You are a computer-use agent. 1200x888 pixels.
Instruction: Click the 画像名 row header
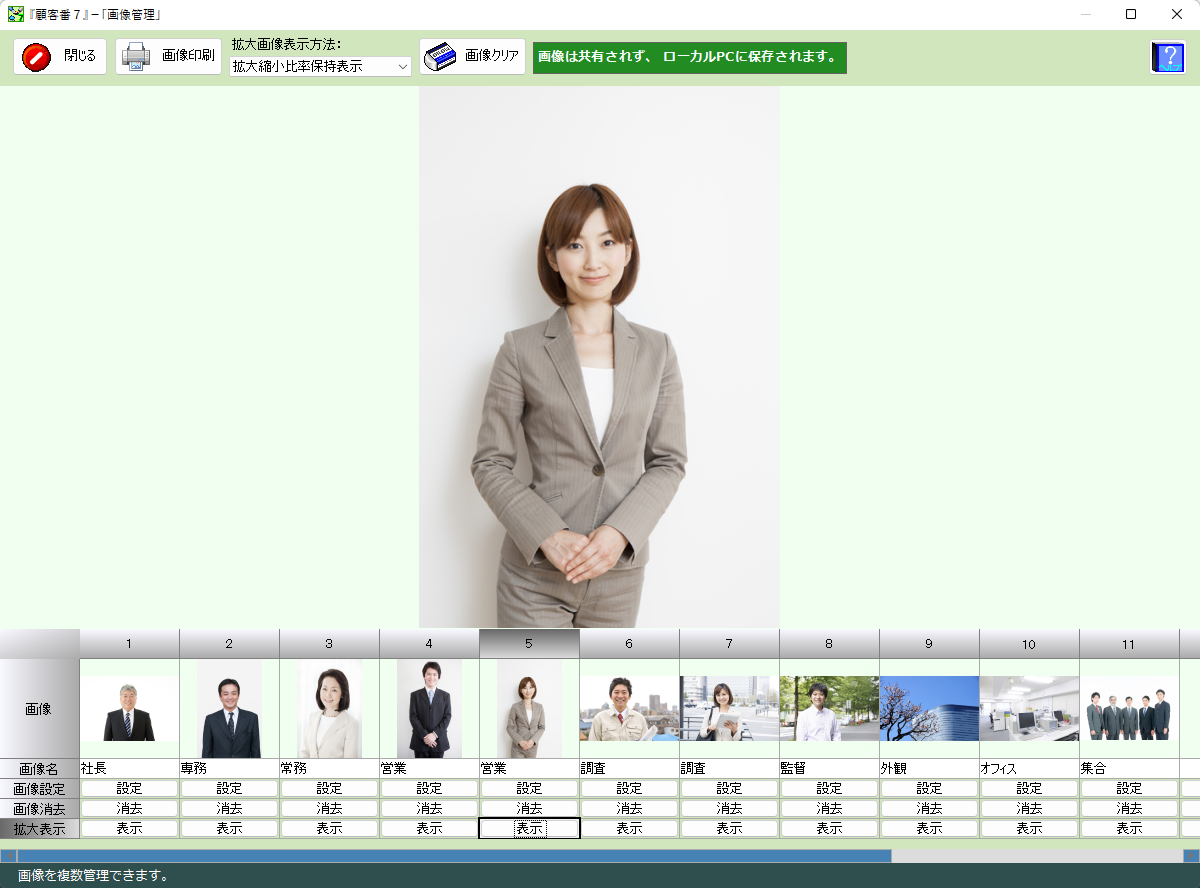40,769
